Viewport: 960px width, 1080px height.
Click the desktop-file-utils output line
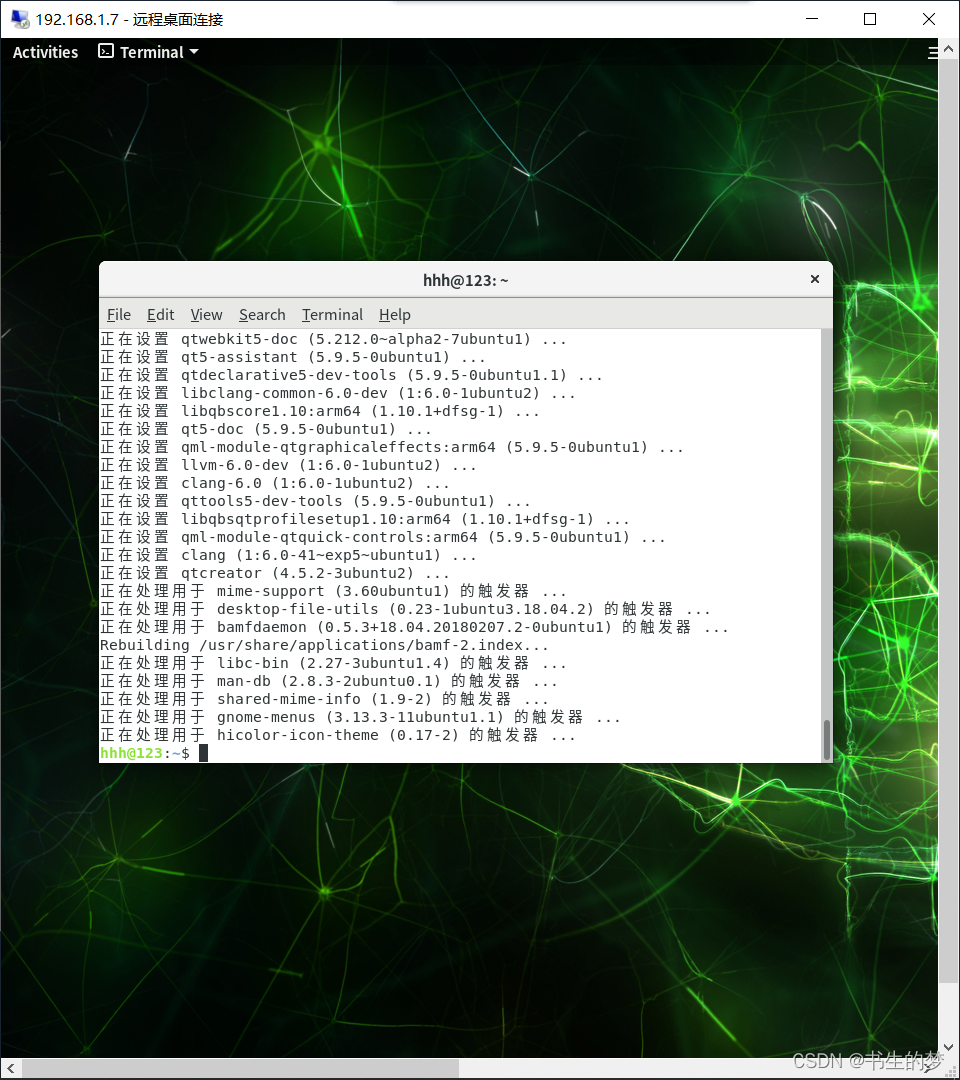click(x=405, y=609)
